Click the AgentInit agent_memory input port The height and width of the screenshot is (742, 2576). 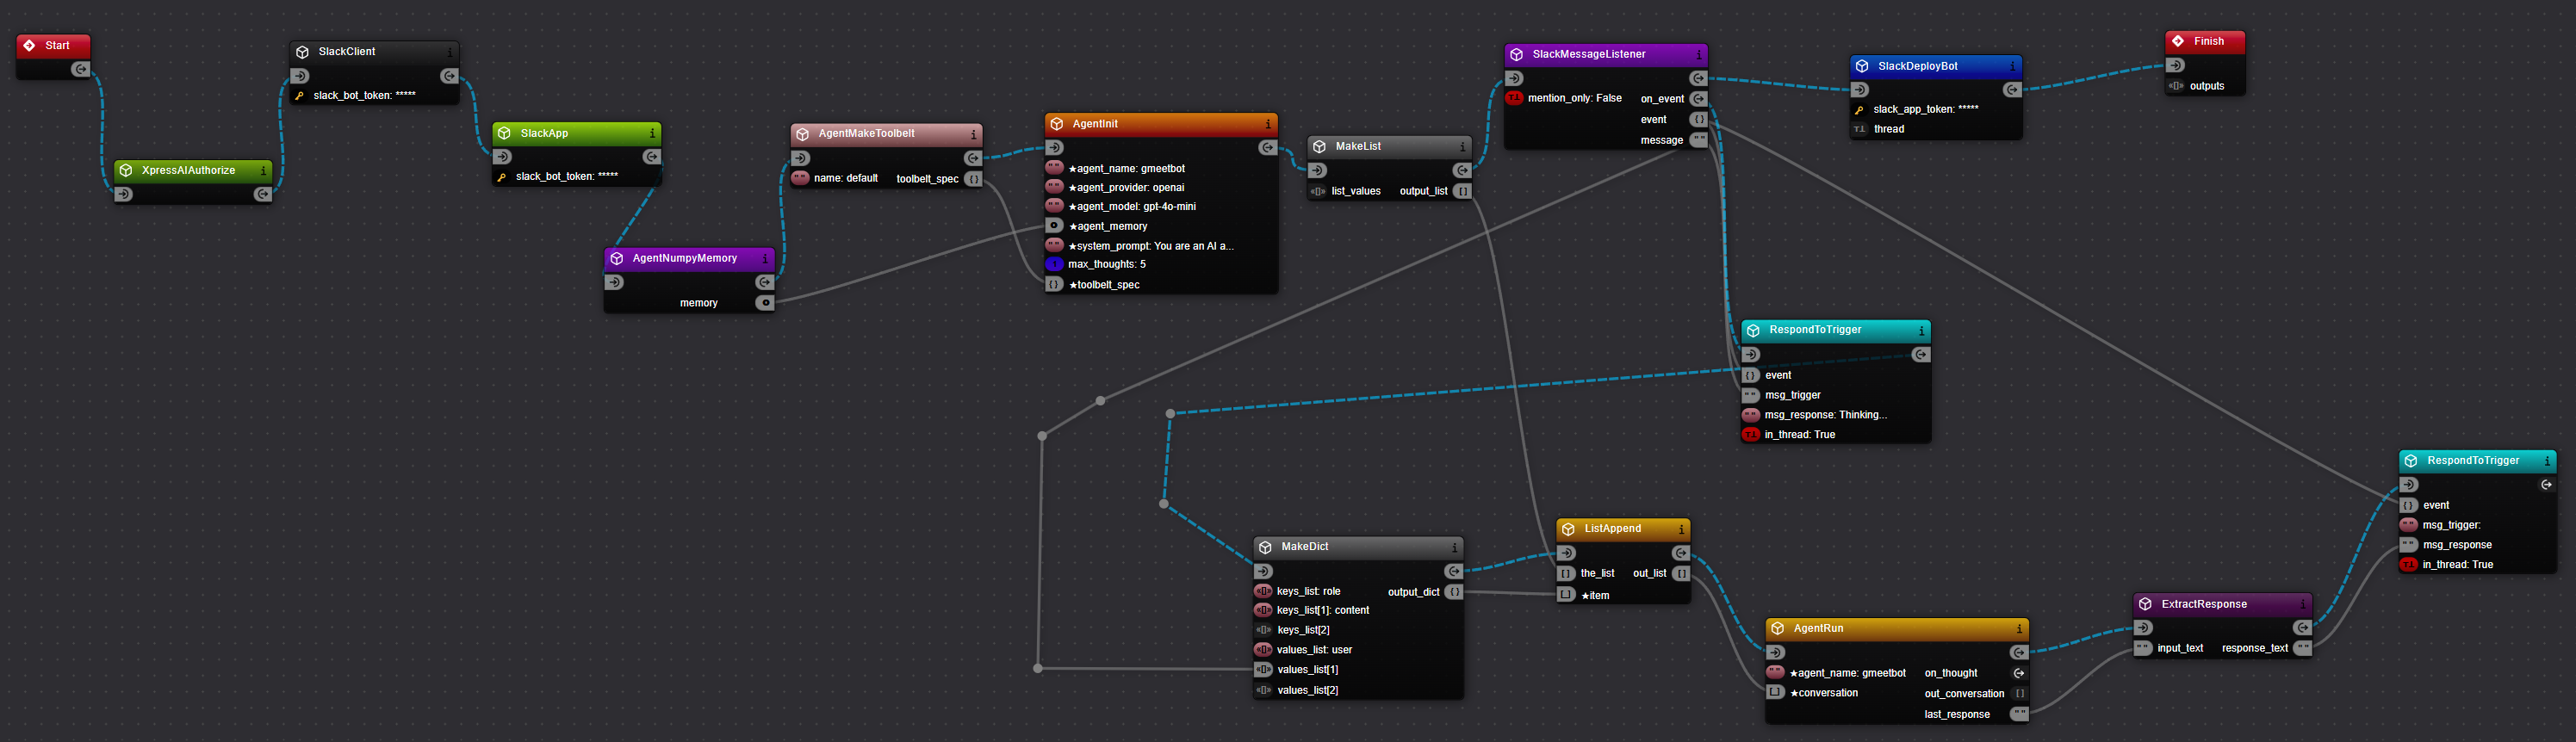[1054, 226]
